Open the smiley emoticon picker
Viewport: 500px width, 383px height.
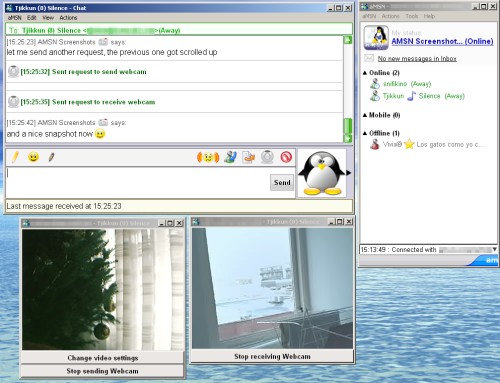(33, 157)
